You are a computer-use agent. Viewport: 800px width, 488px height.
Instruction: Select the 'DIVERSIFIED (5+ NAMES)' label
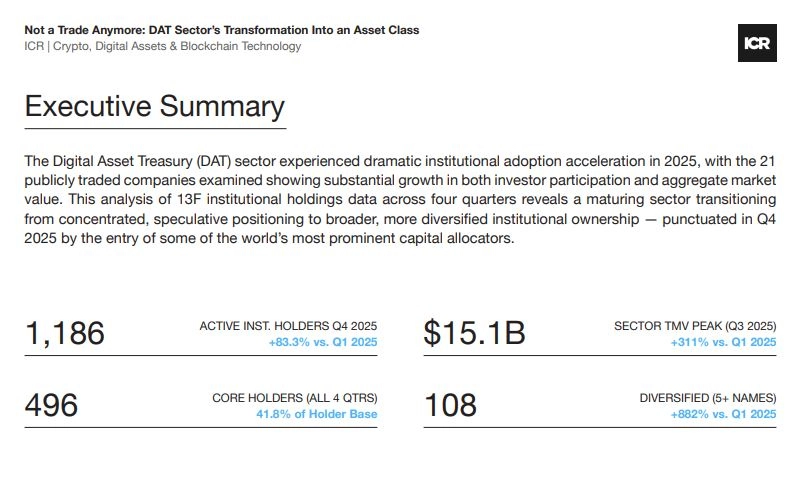point(707,398)
